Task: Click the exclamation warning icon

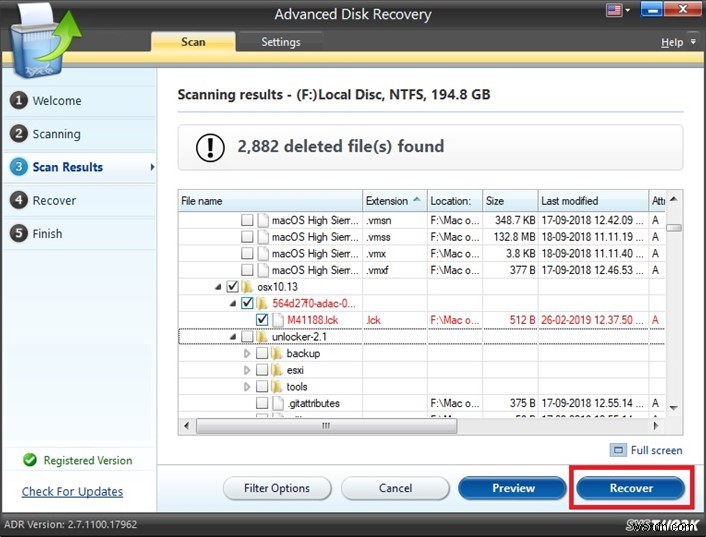Action: coord(210,147)
